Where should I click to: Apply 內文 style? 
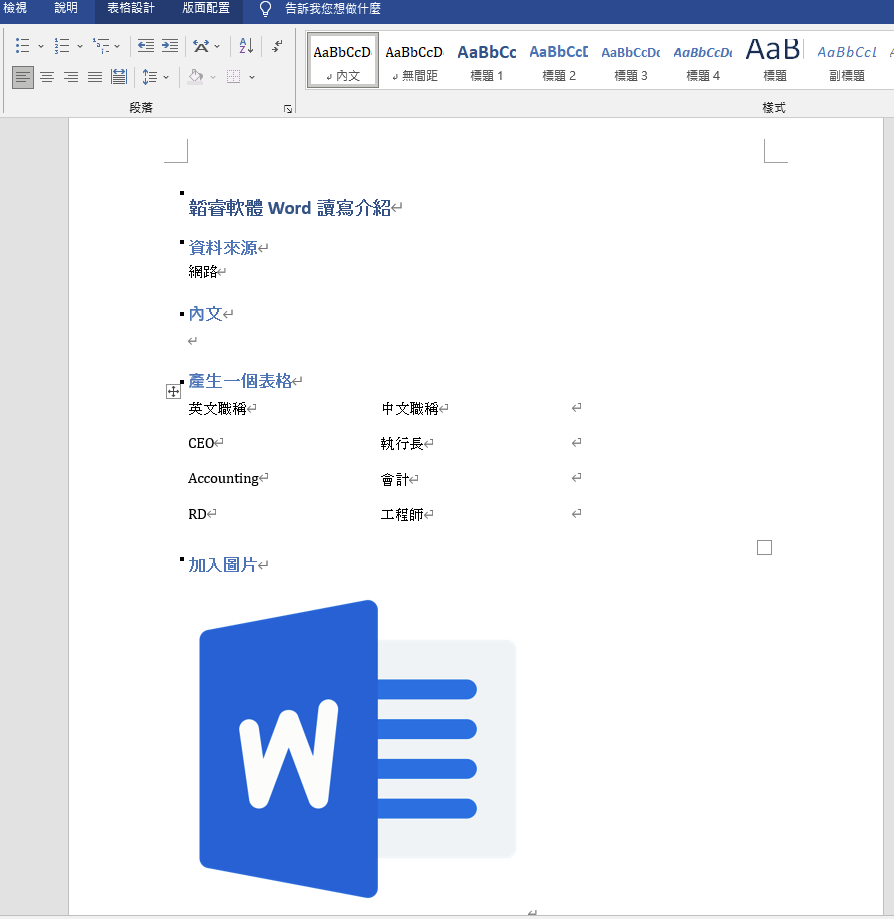click(343, 60)
